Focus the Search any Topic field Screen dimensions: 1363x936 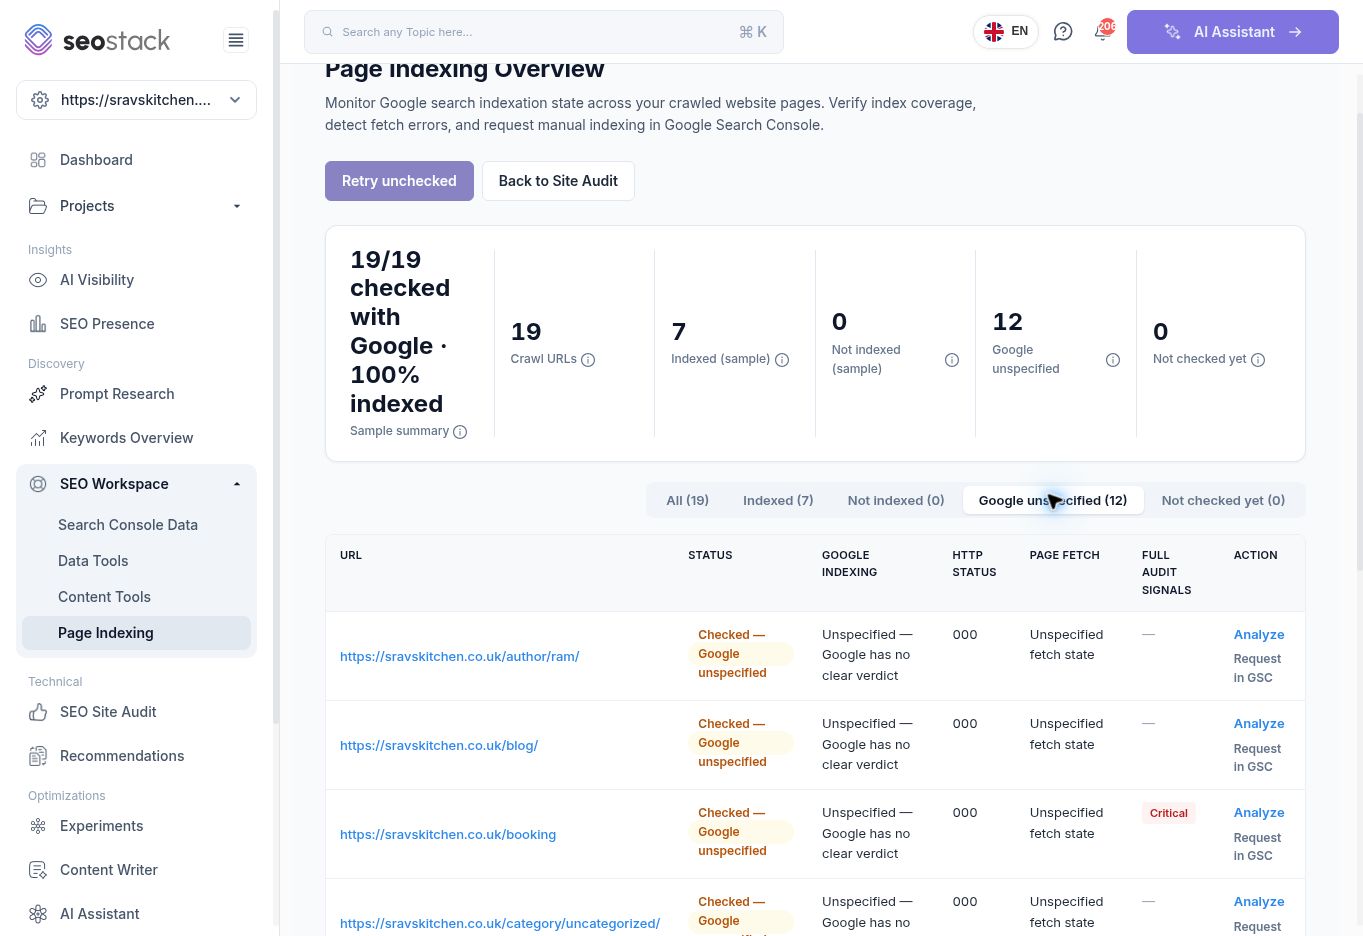[543, 32]
